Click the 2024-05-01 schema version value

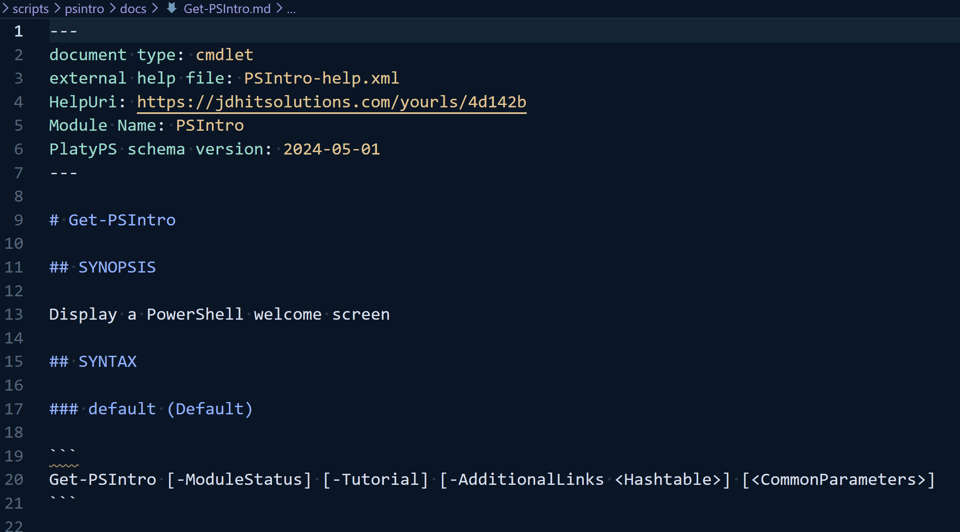pos(331,149)
